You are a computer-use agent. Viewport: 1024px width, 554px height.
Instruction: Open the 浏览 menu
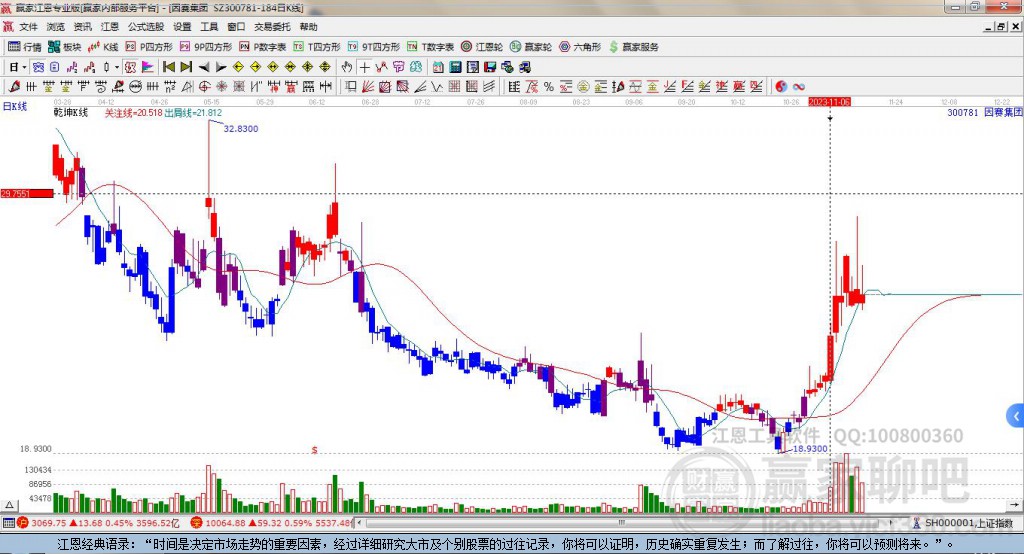click(56, 27)
